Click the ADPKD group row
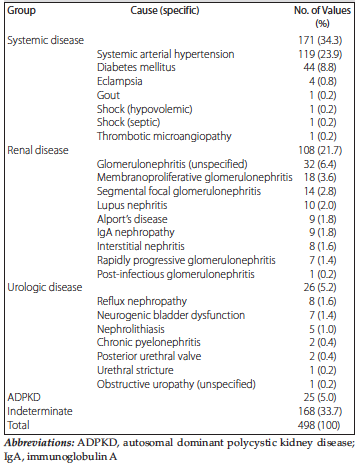This screenshot has height=470, width=360. [x=180, y=397]
